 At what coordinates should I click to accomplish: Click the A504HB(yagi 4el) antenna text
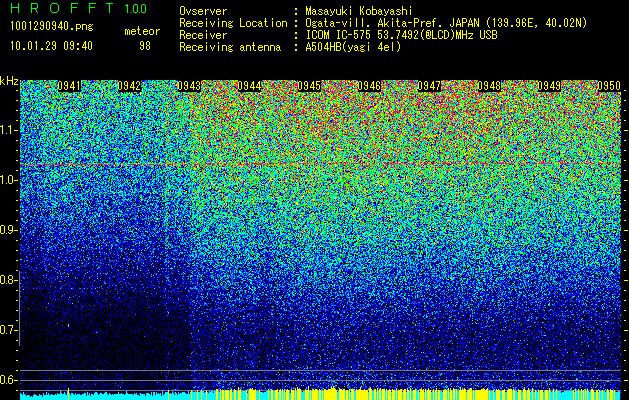pos(353,47)
